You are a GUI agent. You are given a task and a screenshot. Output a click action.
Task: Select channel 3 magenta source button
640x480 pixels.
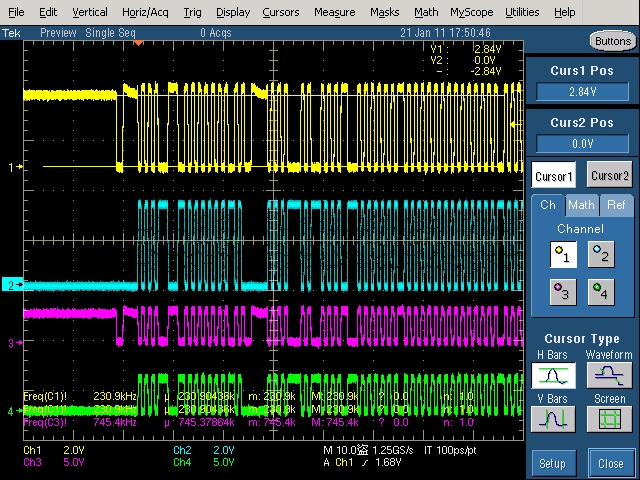[563, 292]
